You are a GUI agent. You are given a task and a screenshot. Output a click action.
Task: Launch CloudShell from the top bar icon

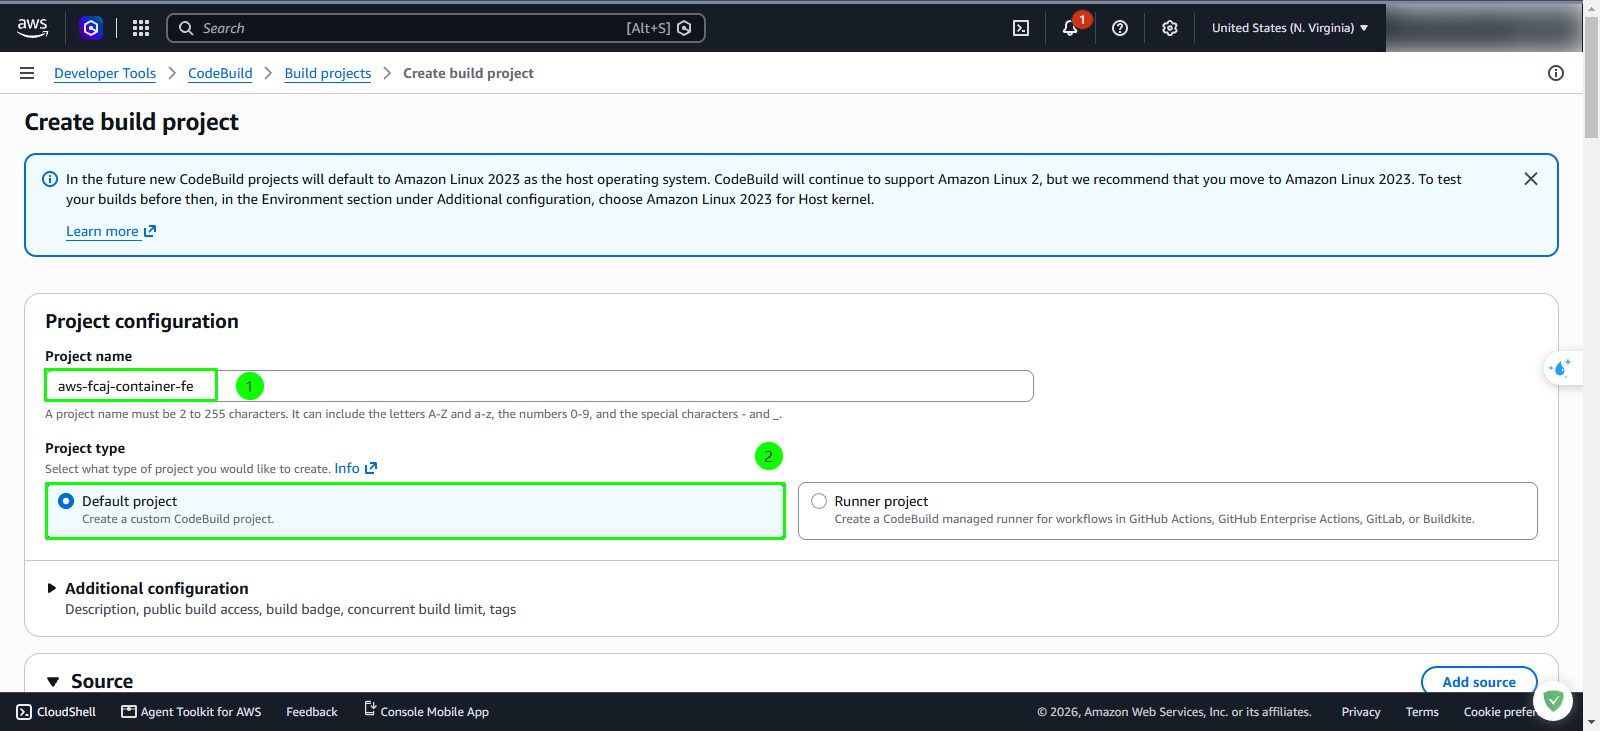pos(1021,28)
